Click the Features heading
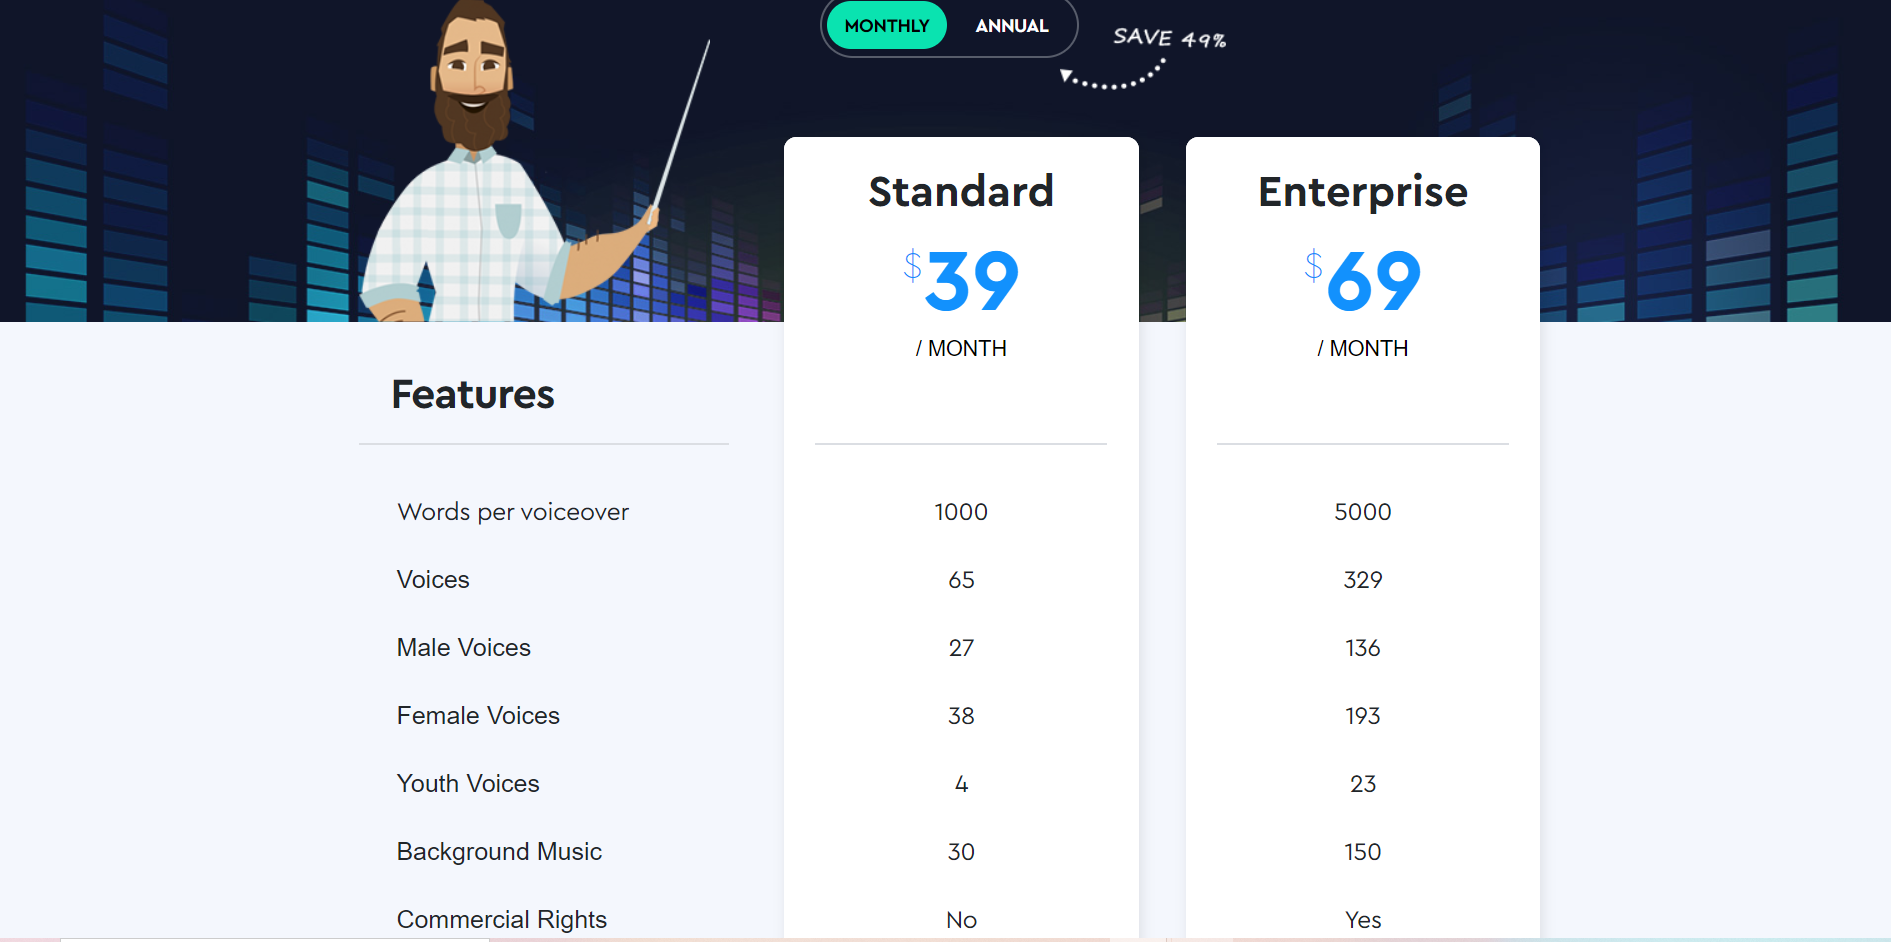This screenshot has width=1891, height=942. click(473, 395)
